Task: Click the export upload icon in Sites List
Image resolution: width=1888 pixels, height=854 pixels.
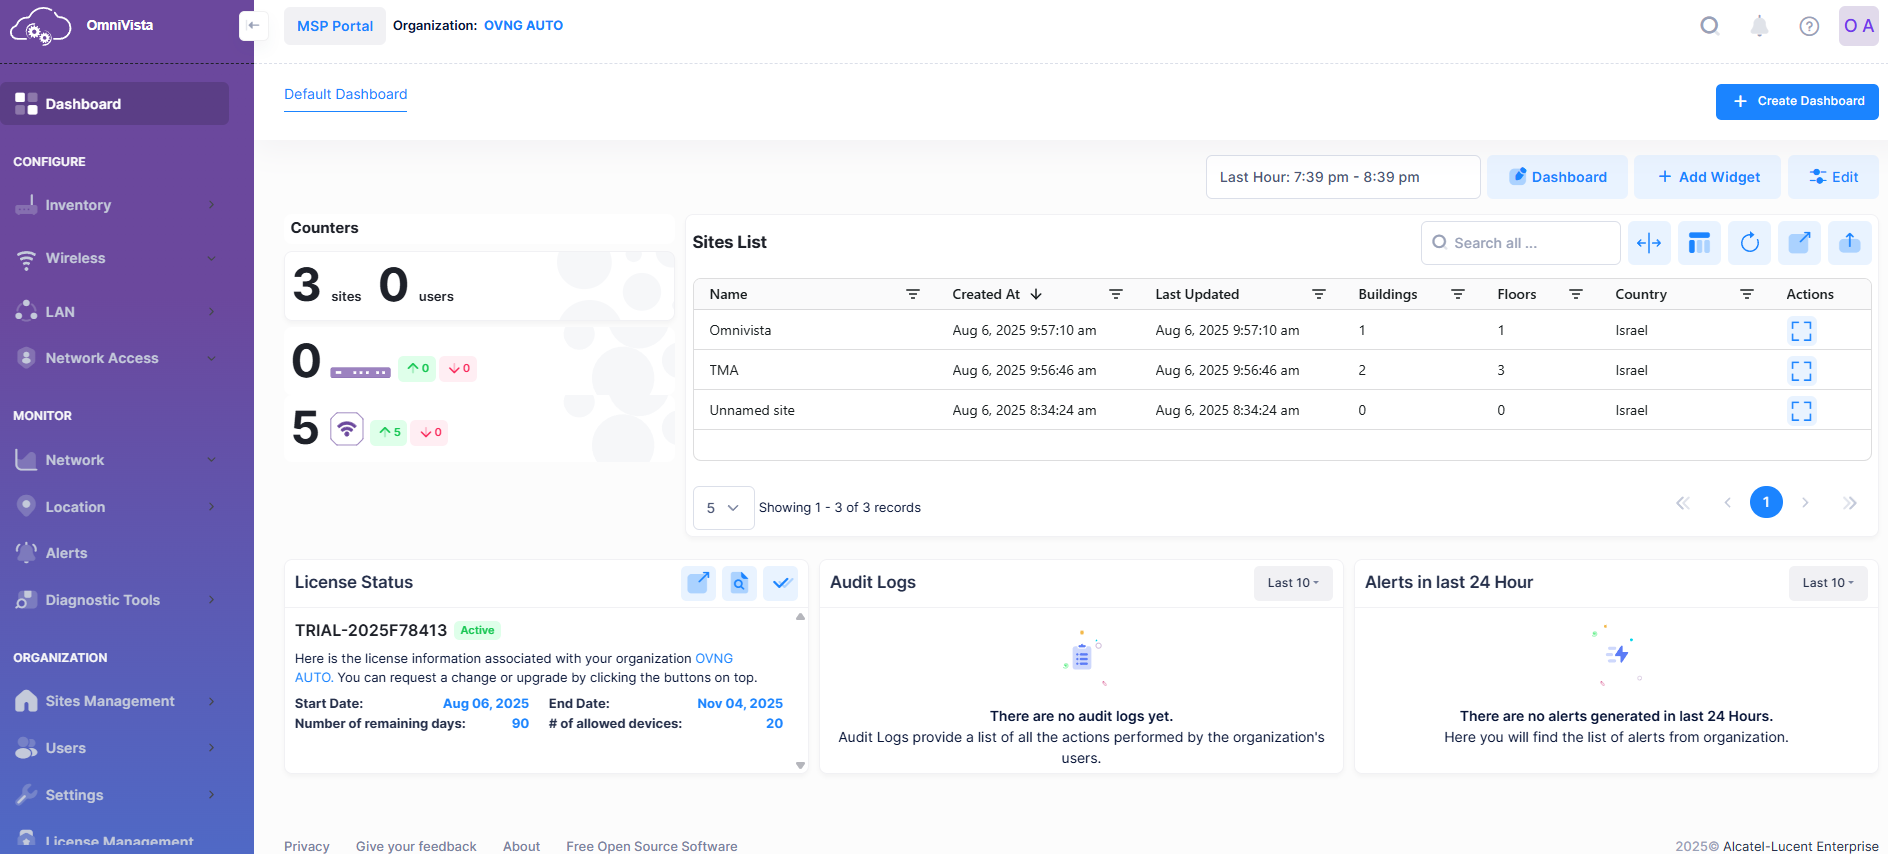Action: 1849,243
